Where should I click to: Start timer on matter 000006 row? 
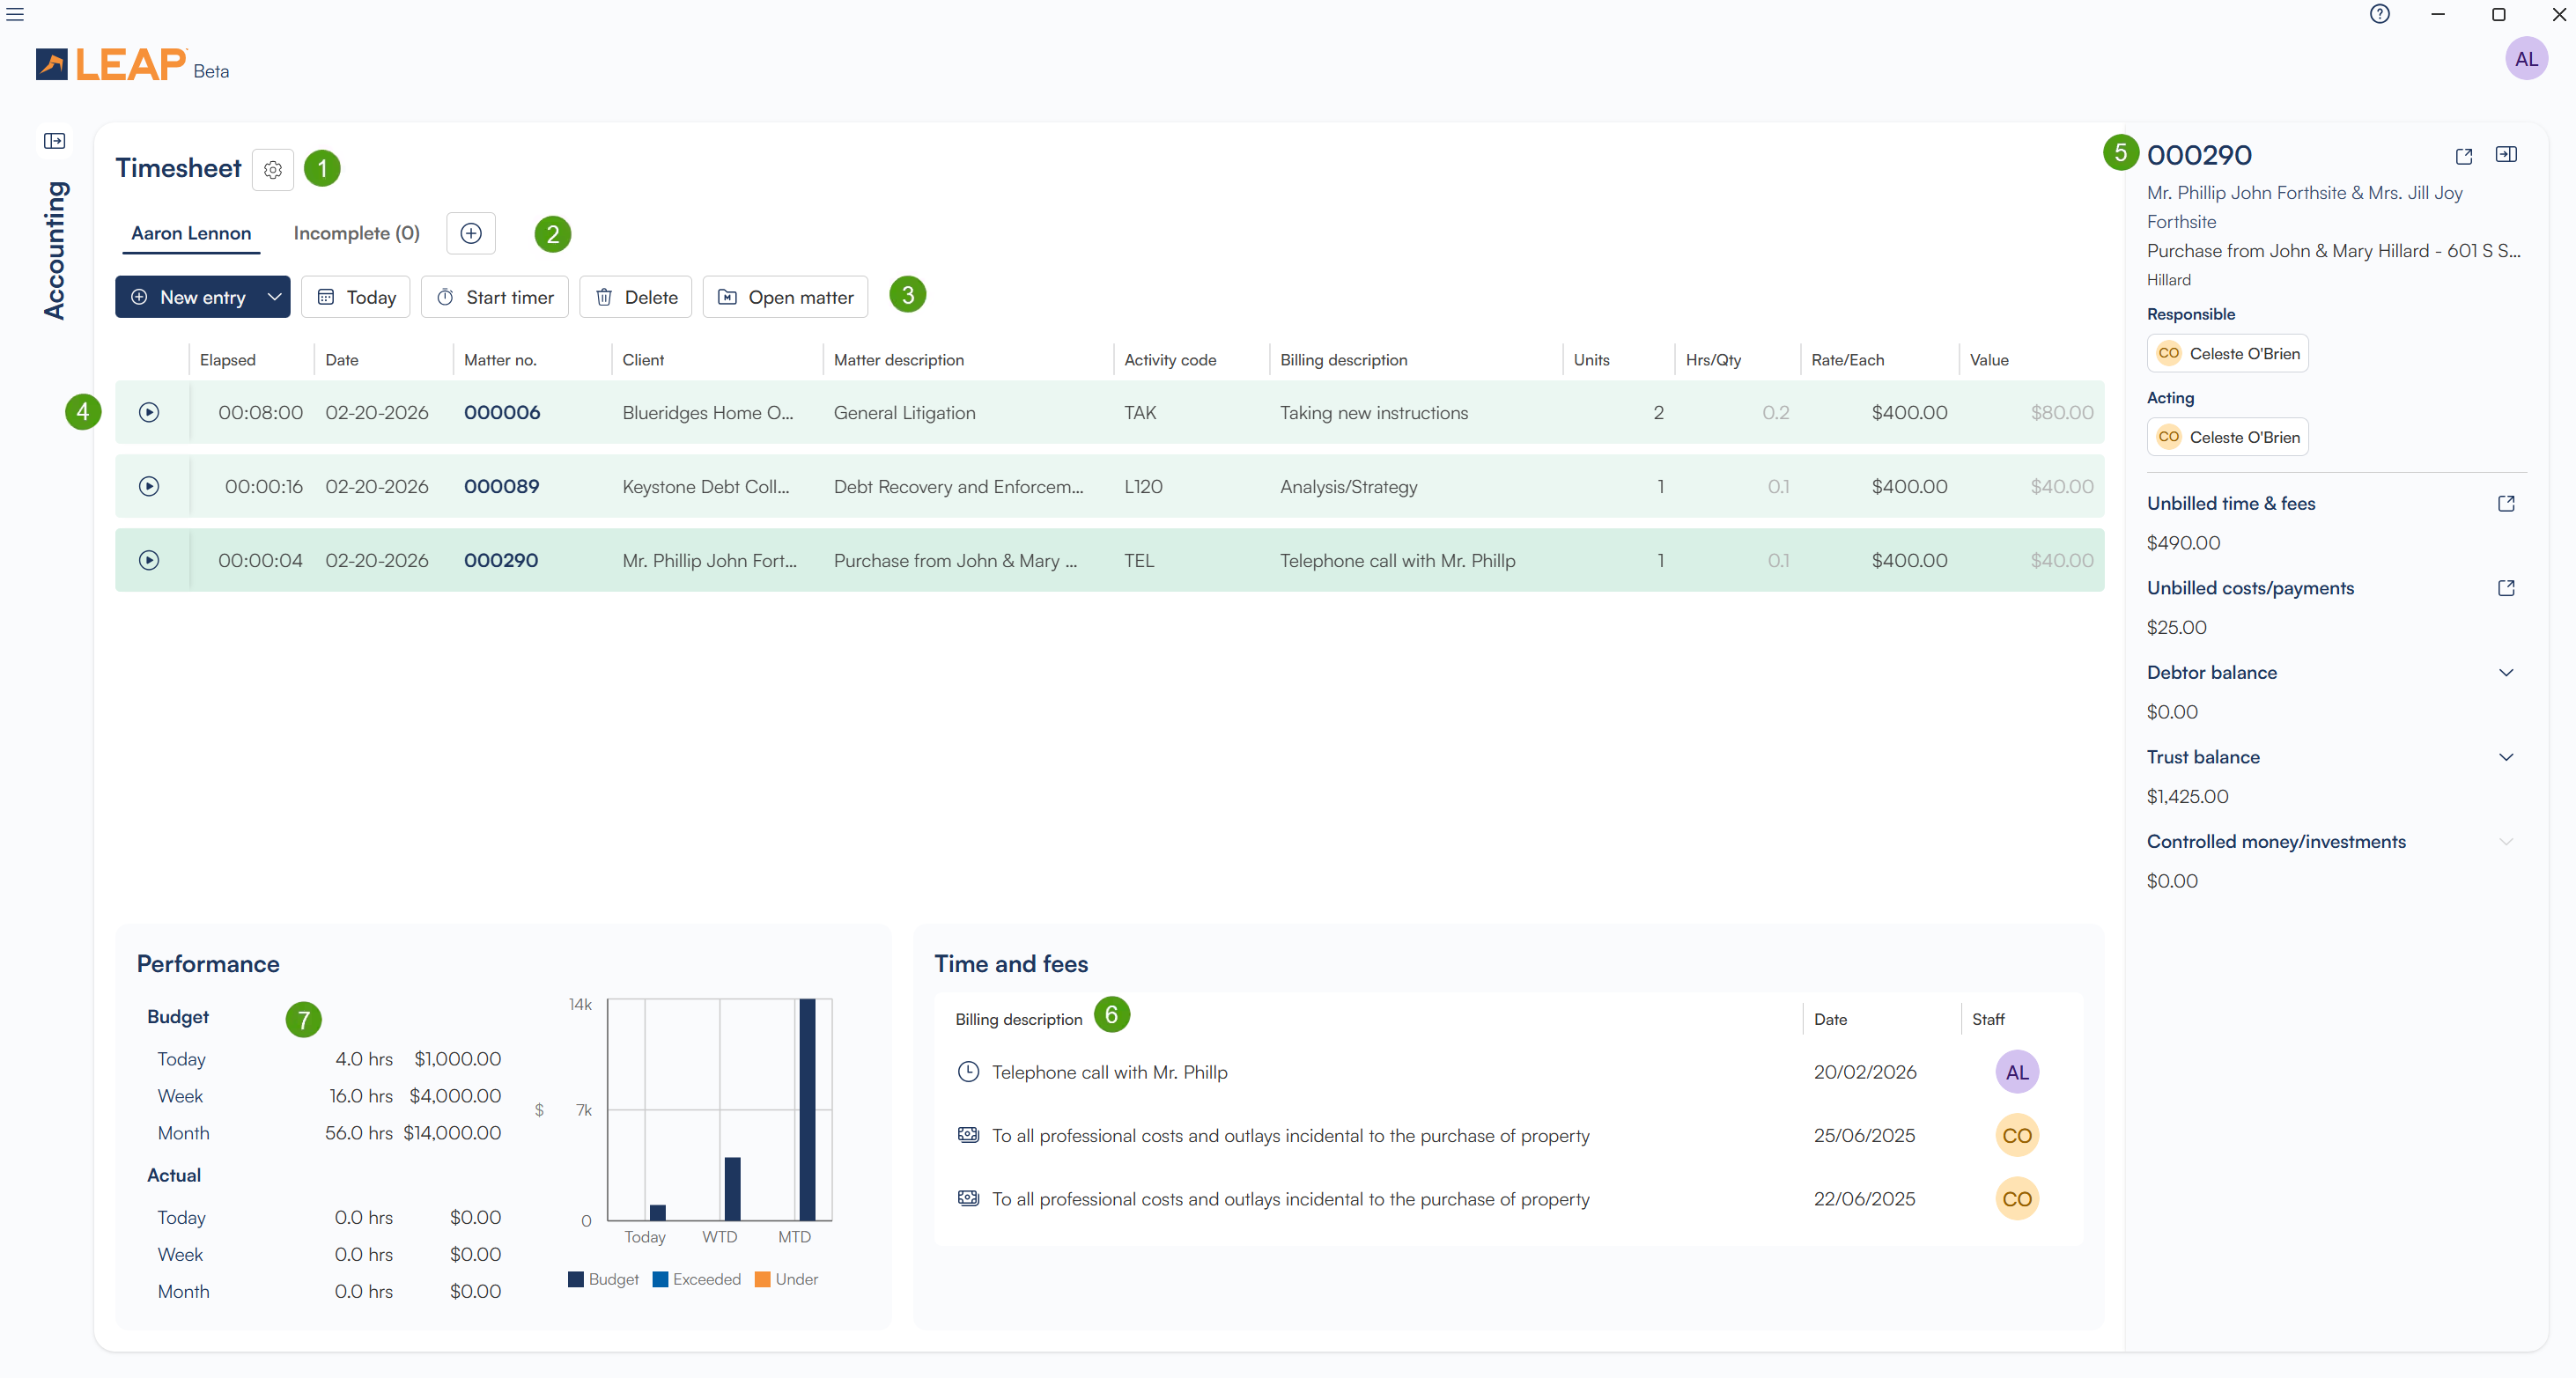click(149, 412)
